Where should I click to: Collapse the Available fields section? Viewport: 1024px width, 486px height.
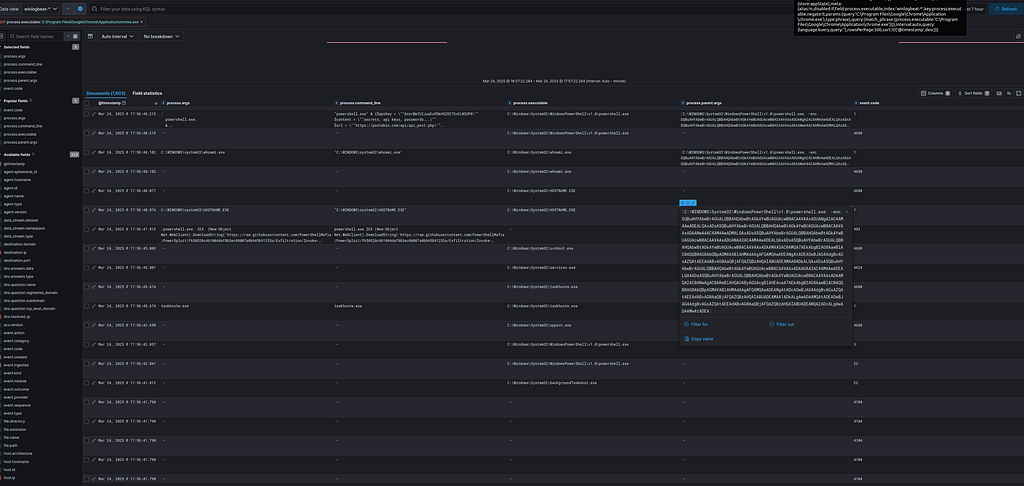(x=17, y=154)
